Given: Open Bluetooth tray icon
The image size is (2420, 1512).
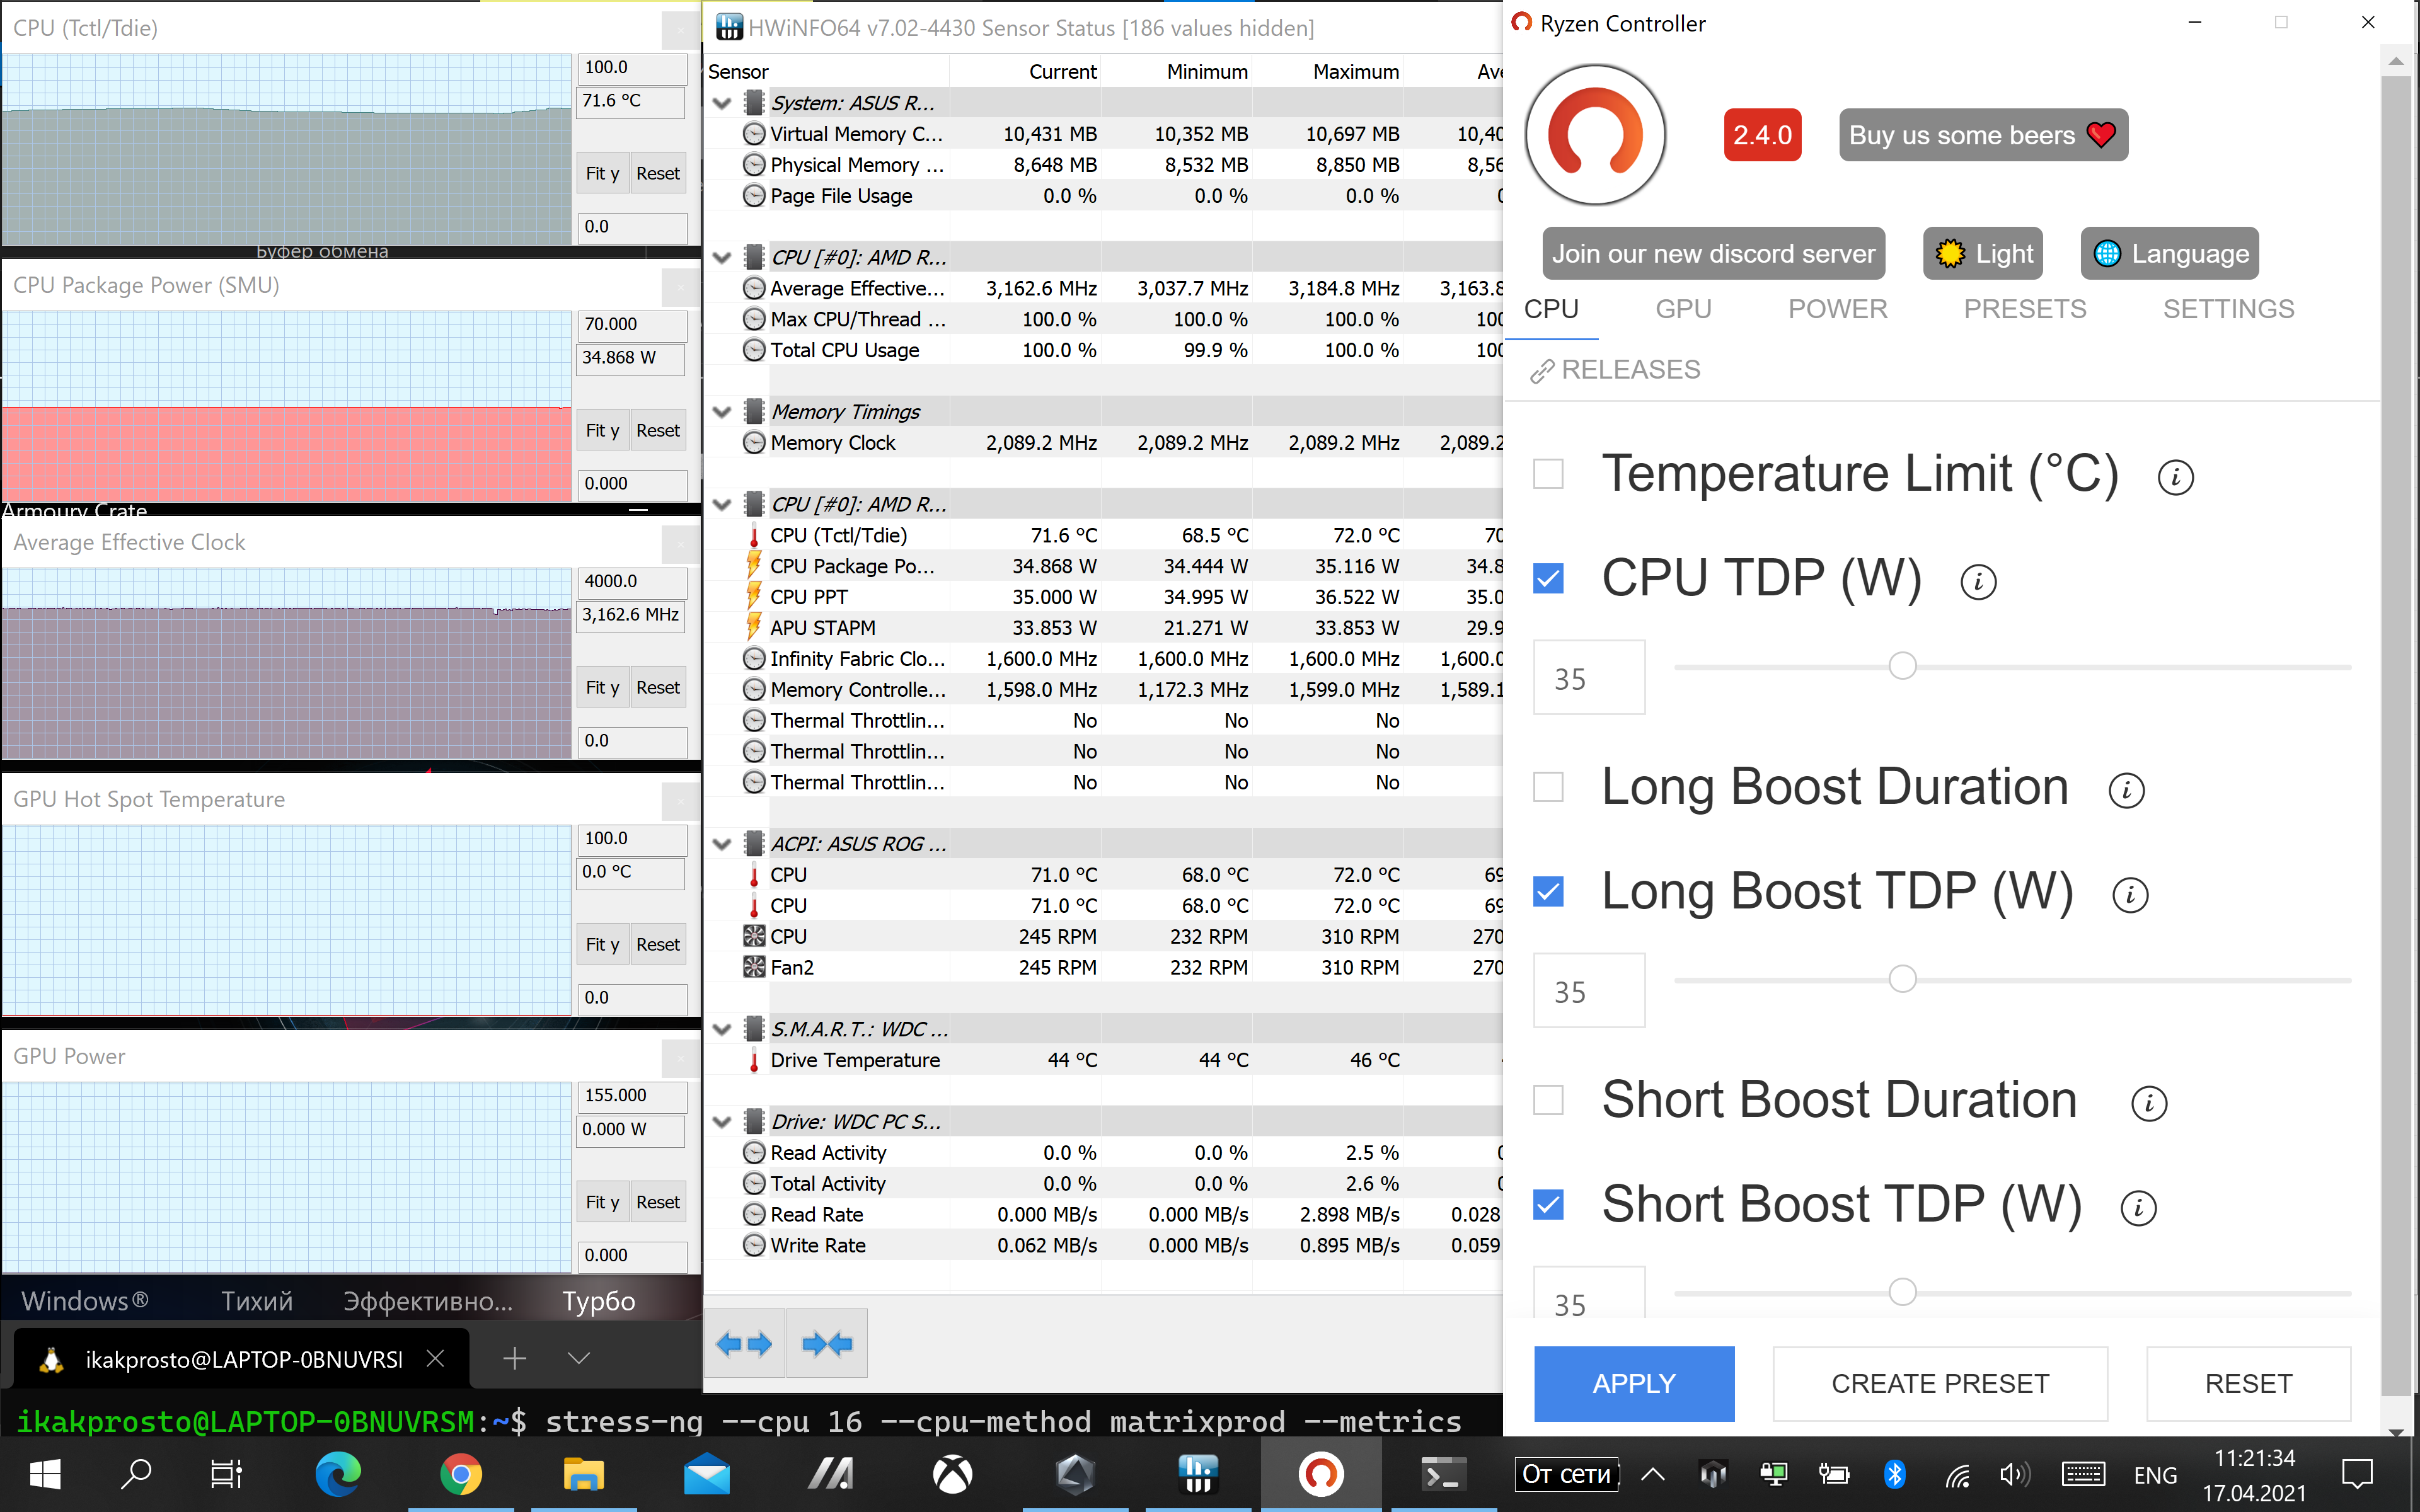Looking at the screenshot, I should point(1895,1474).
